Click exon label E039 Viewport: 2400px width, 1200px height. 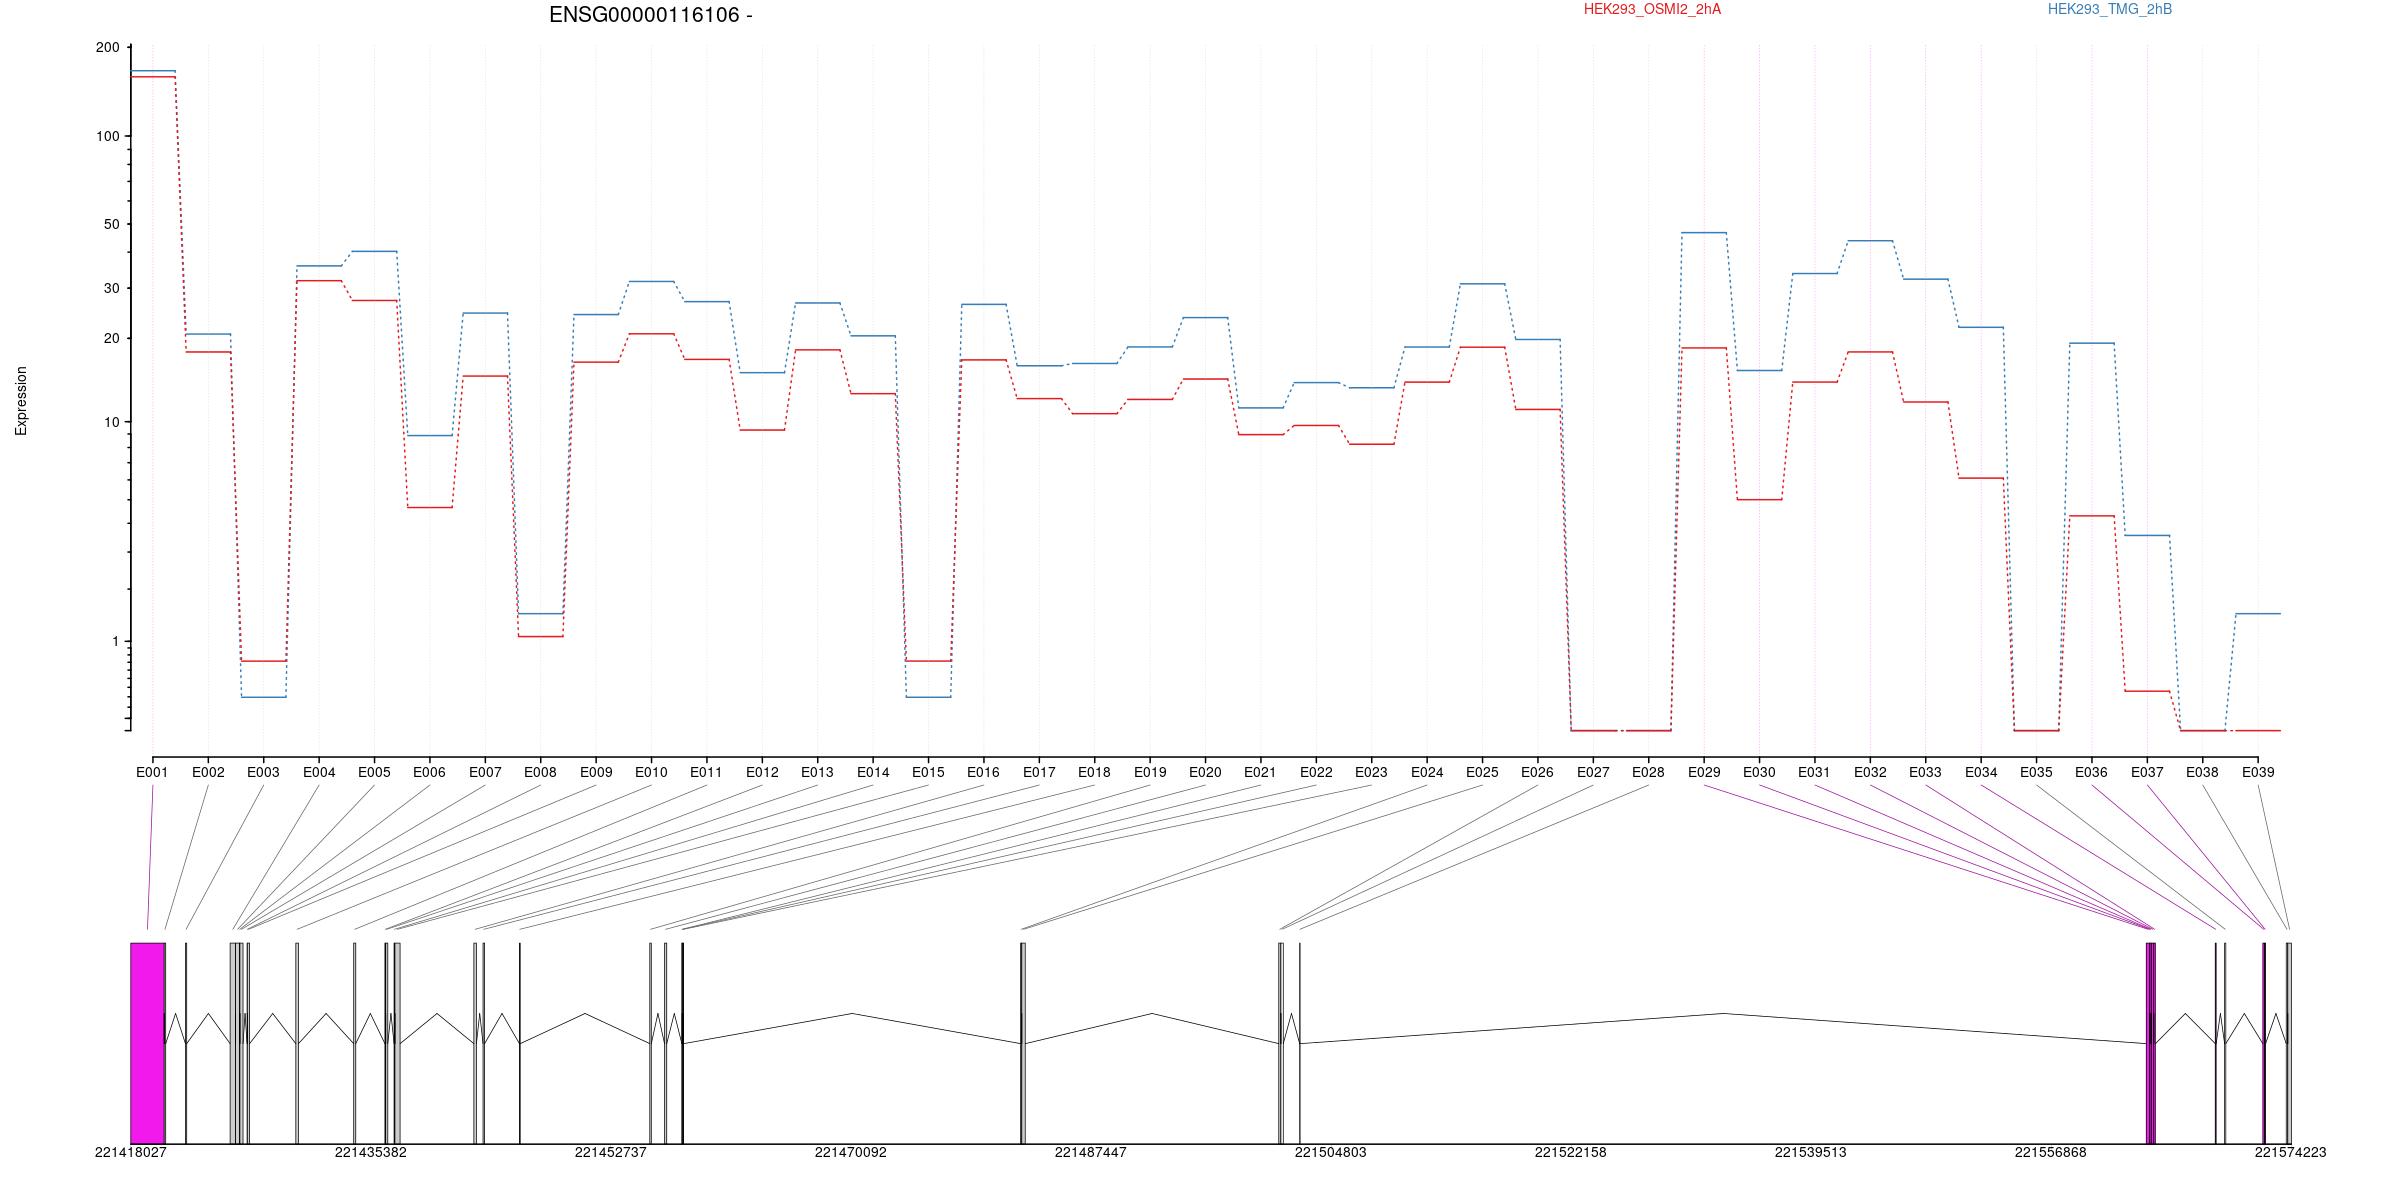(x=2258, y=772)
